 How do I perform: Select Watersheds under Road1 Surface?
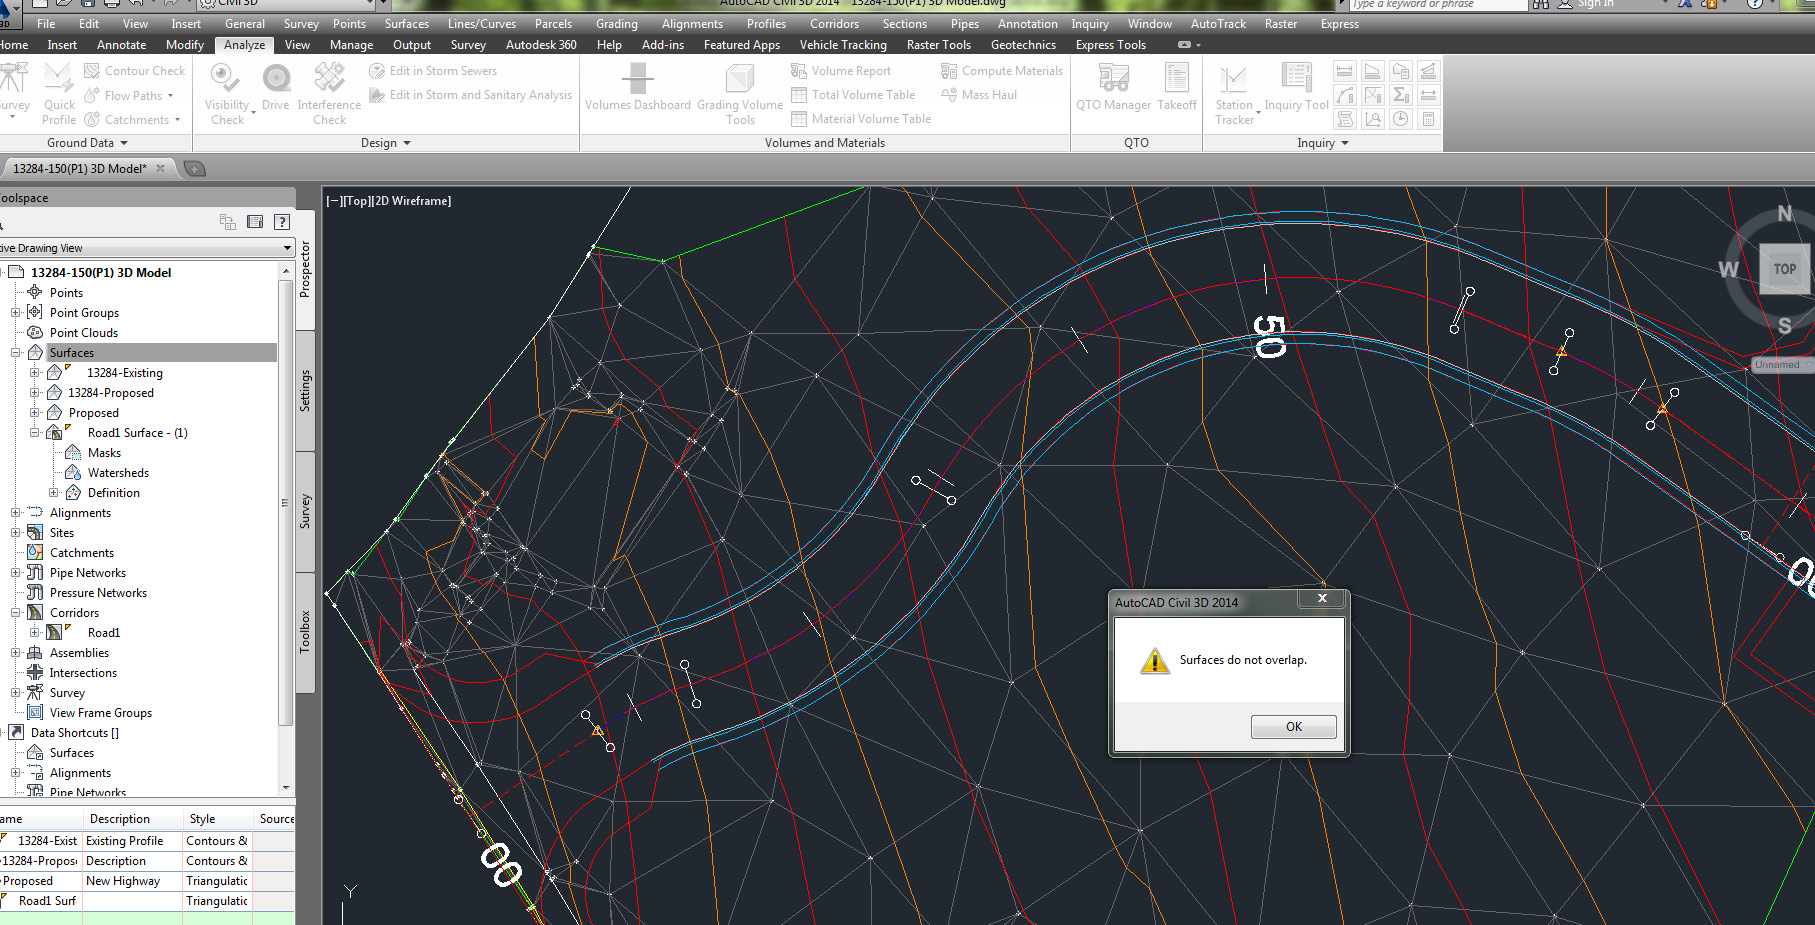[118, 473]
